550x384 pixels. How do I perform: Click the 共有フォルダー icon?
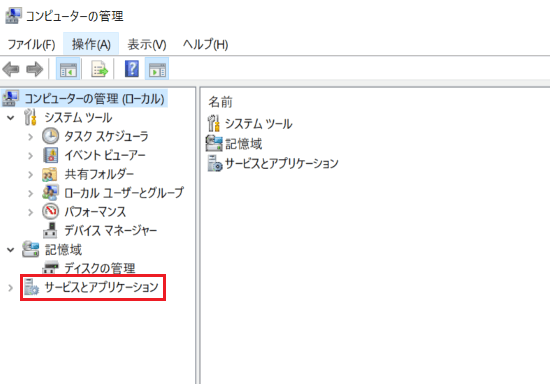tap(50, 174)
